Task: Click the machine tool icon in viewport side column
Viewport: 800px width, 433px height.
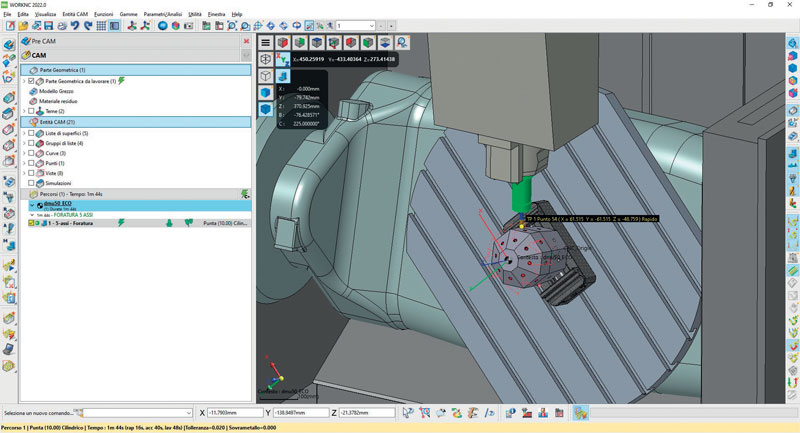Action: click(283, 76)
